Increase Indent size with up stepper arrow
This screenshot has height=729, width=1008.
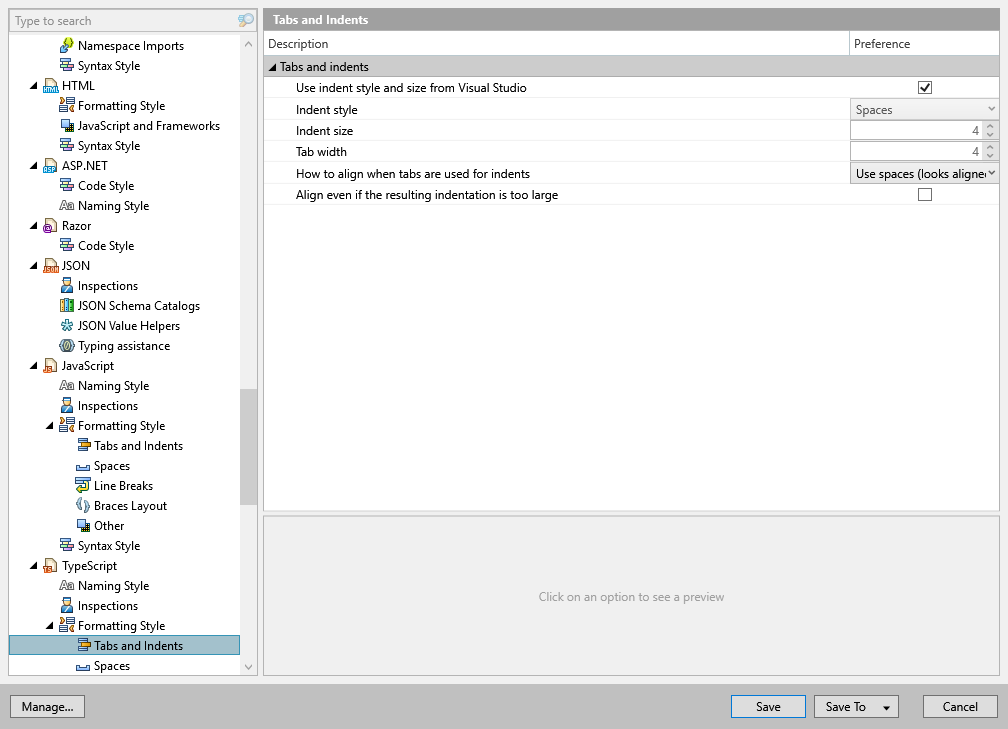click(990, 126)
